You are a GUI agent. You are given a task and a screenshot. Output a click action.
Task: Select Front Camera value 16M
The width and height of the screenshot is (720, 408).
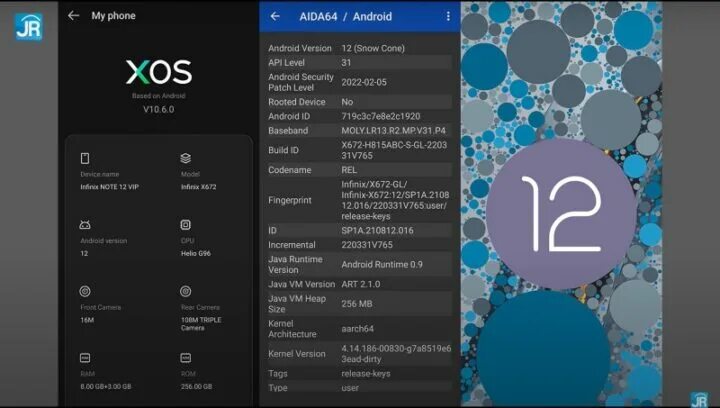coord(87,320)
